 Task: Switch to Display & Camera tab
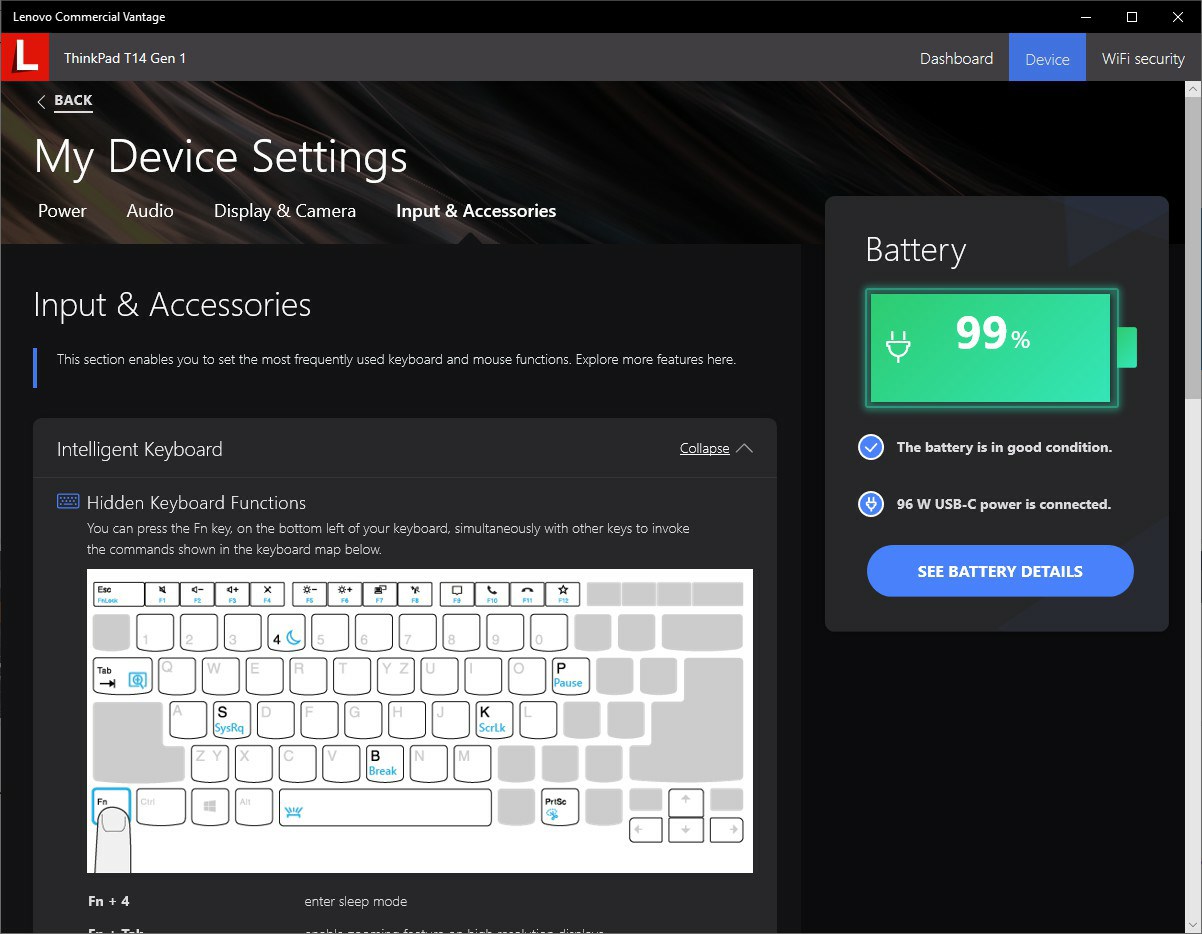[x=285, y=211]
